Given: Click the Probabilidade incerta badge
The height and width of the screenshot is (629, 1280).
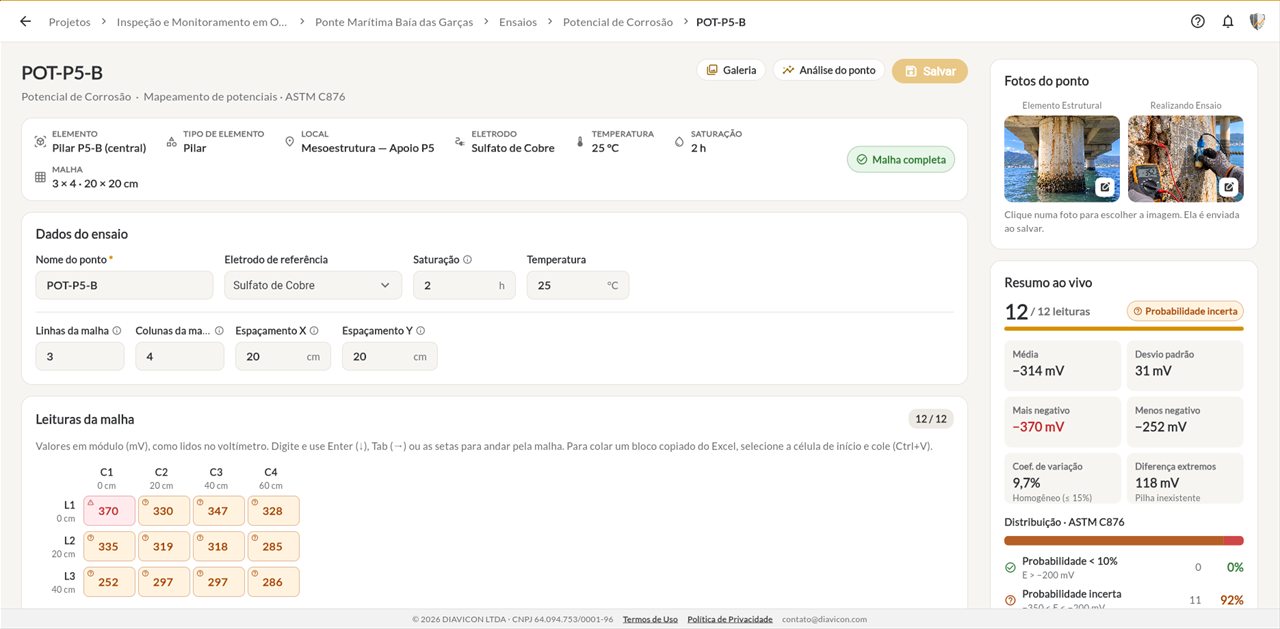Looking at the screenshot, I should coord(1185,311).
